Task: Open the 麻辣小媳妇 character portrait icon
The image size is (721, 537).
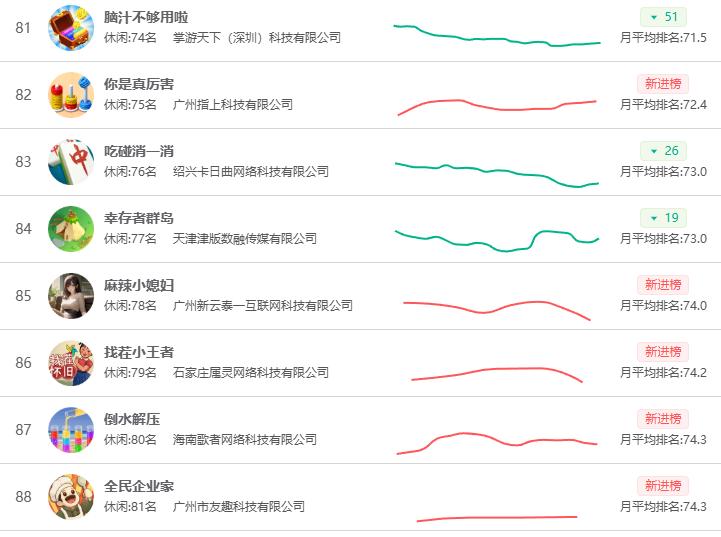Action: click(x=71, y=296)
